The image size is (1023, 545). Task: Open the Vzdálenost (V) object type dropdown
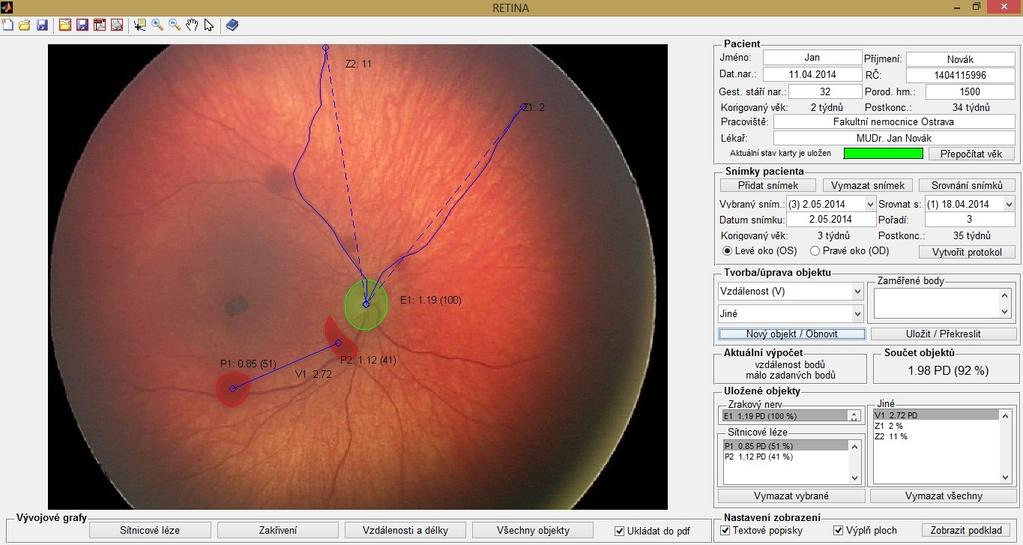click(x=791, y=292)
